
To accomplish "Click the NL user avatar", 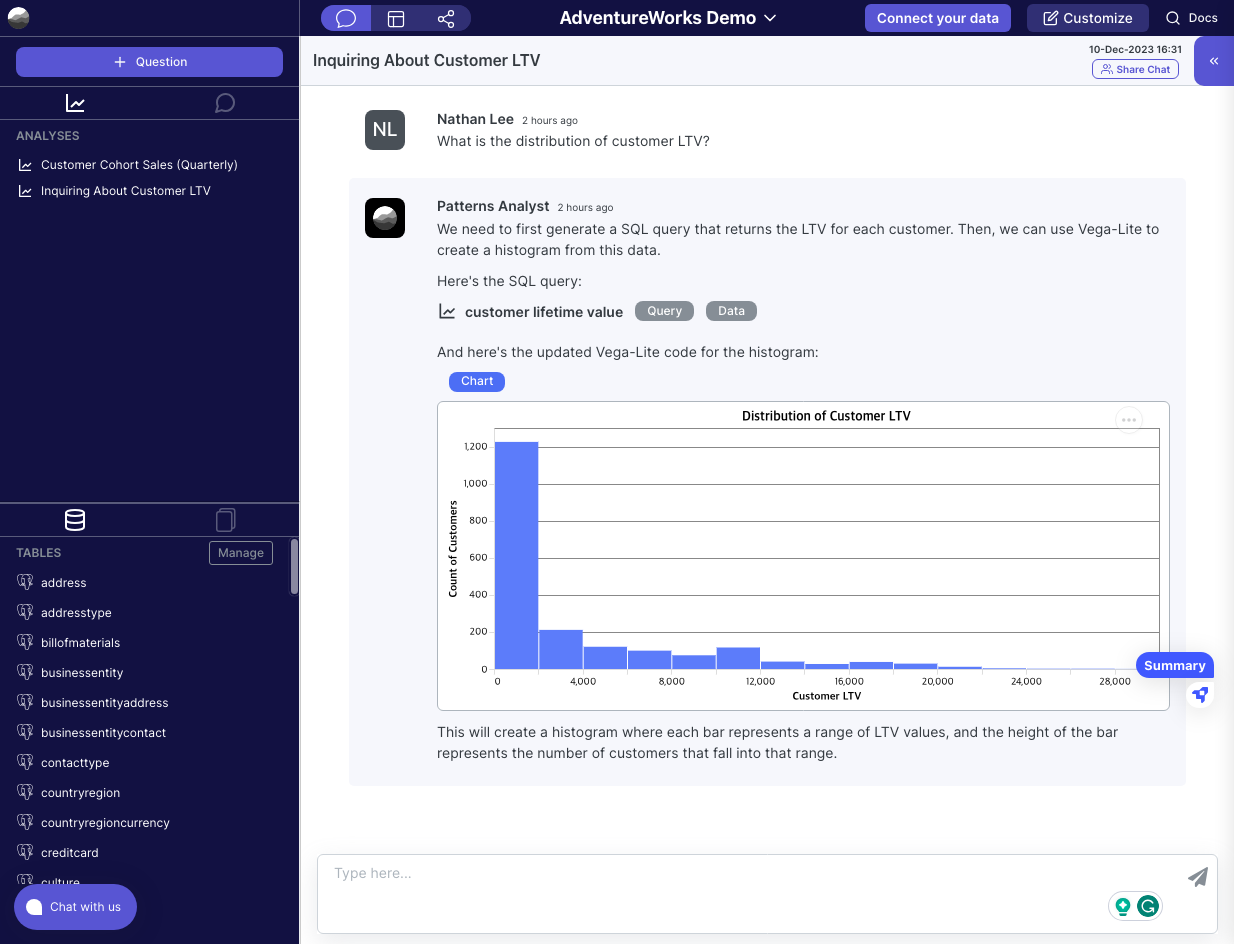I will point(385,130).
